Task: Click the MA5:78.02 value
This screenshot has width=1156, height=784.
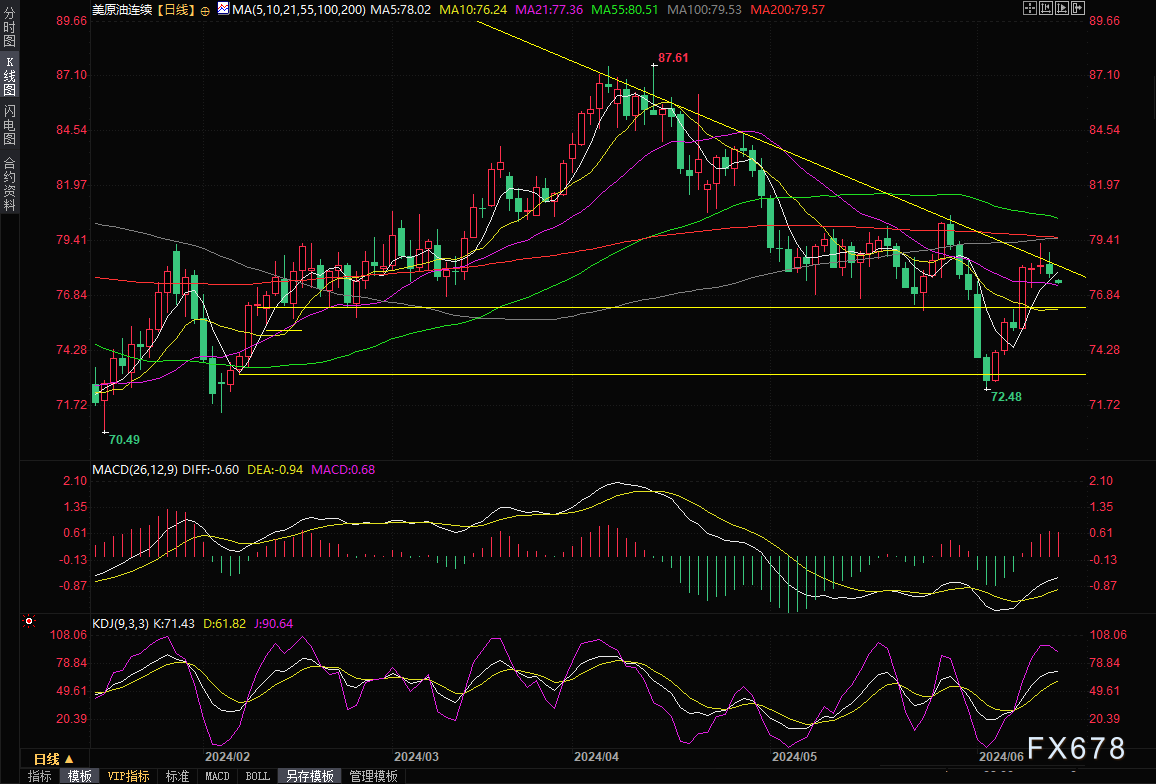Action: pyautogui.click(x=400, y=10)
